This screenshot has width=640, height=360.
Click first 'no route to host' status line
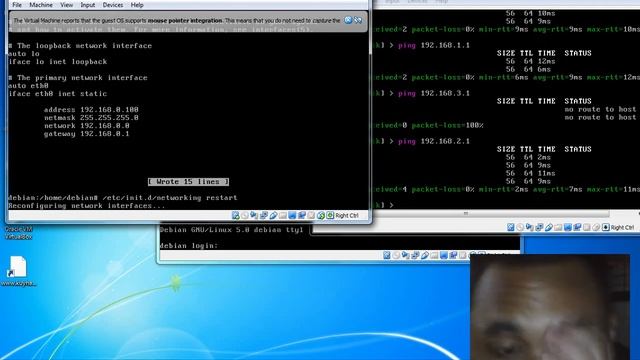pyautogui.click(x=600, y=109)
